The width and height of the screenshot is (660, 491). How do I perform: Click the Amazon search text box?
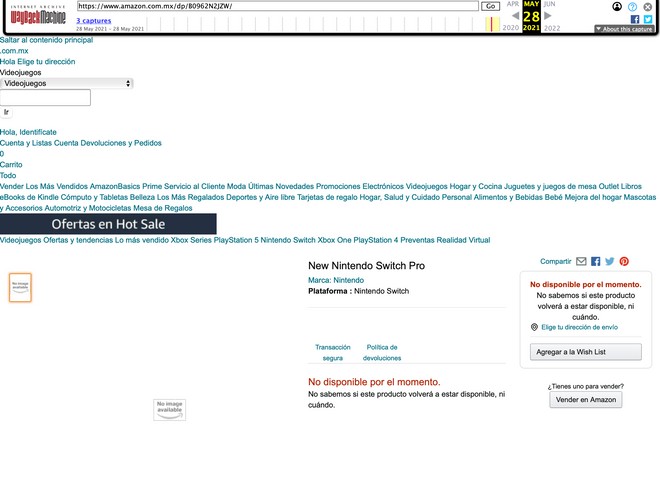tap(45, 98)
